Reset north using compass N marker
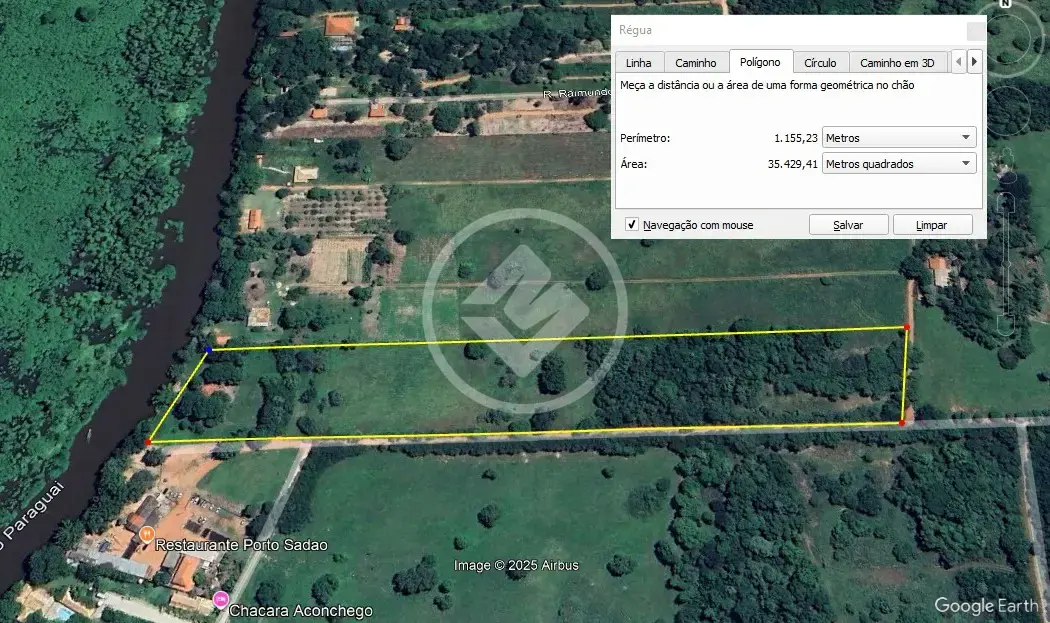1050x623 pixels. pyautogui.click(x=1005, y=4)
